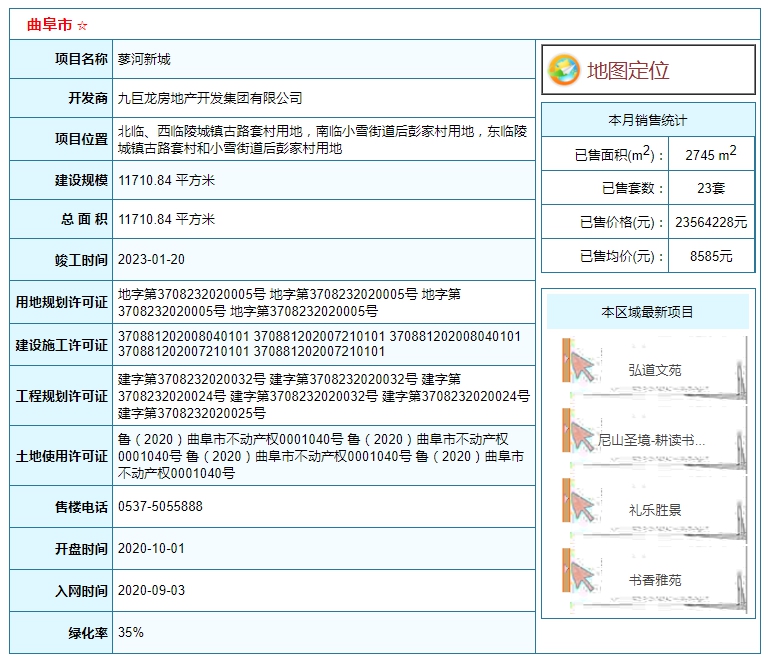Viewport: 773px width, 664px height.
Task: Click the average price 8585元
Action: (x=711, y=256)
